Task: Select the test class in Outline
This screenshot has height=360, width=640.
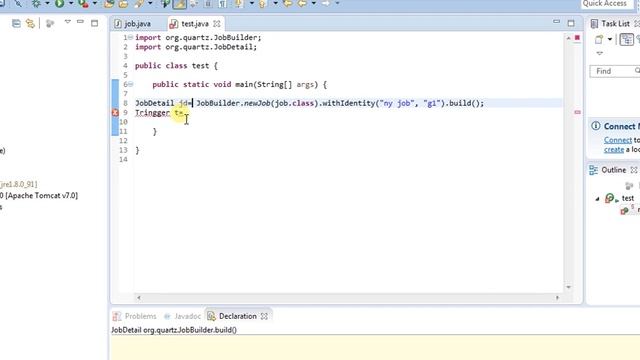Action: point(628,198)
